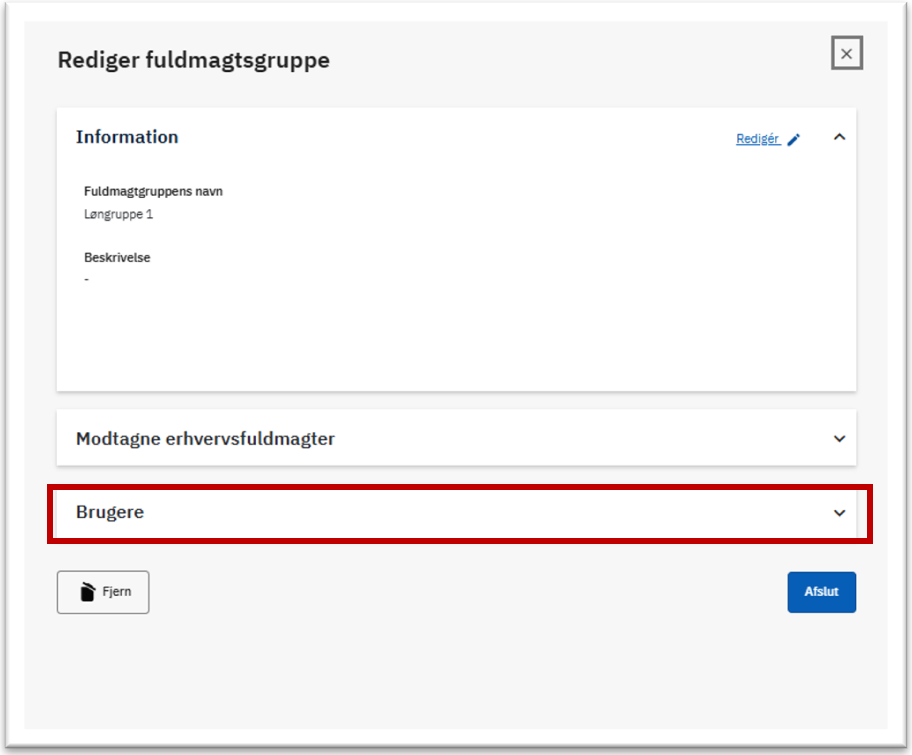Viewport: 912px width, 755px height.
Task: Click the blue Afslut button
Action: coord(821,592)
